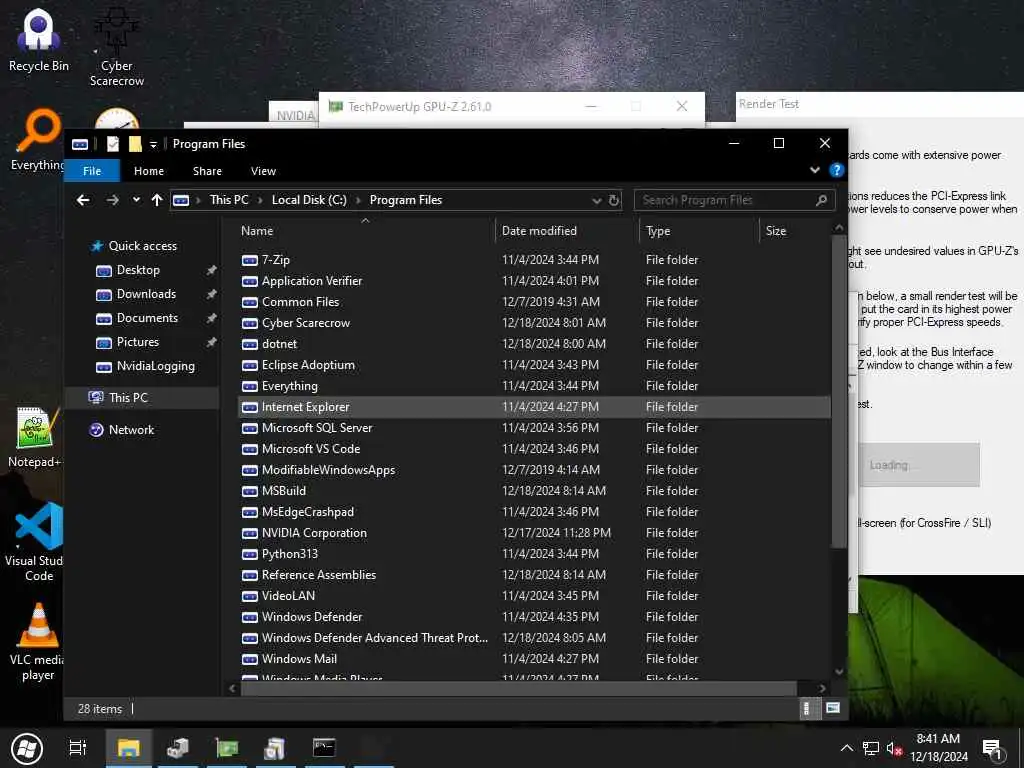1024x768 pixels.
Task: Click the Back arrow in Explorer
Action: (x=83, y=200)
